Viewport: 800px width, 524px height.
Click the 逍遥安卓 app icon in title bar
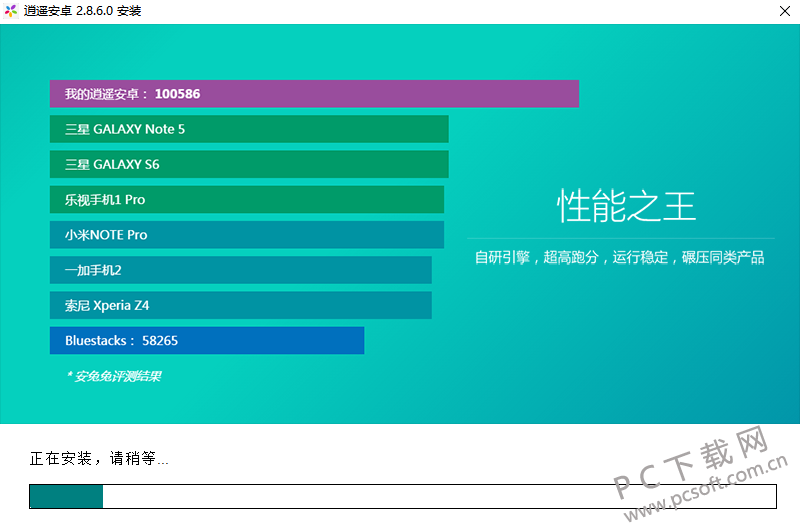tap(11, 11)
